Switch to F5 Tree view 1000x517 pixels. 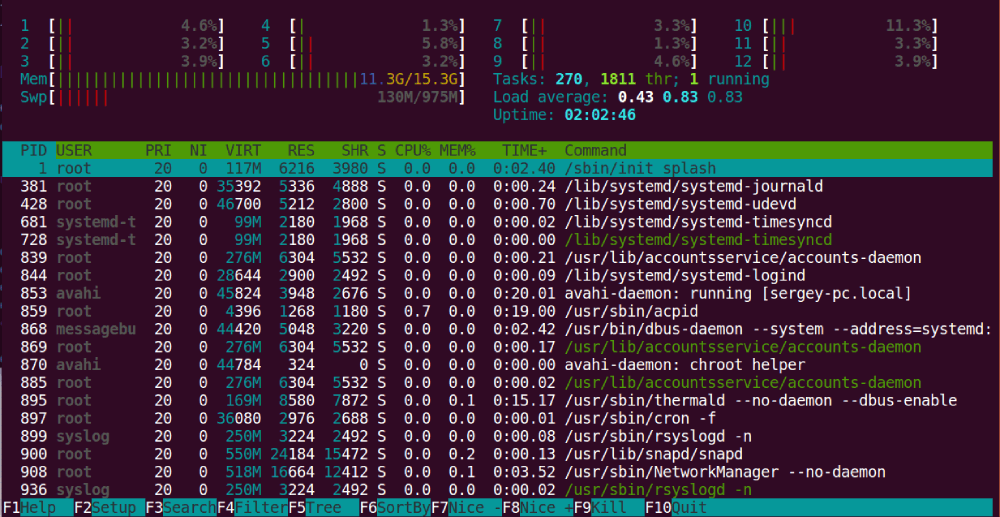tap(324, 508)
